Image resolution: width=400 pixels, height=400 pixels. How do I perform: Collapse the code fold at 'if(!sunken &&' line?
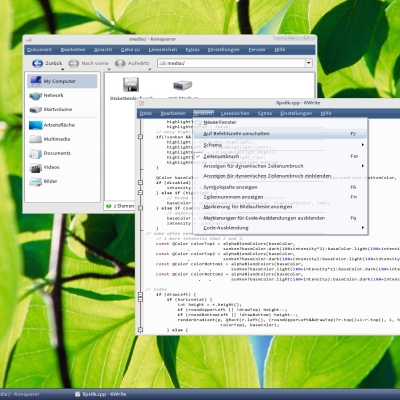[x=140, y=137]
